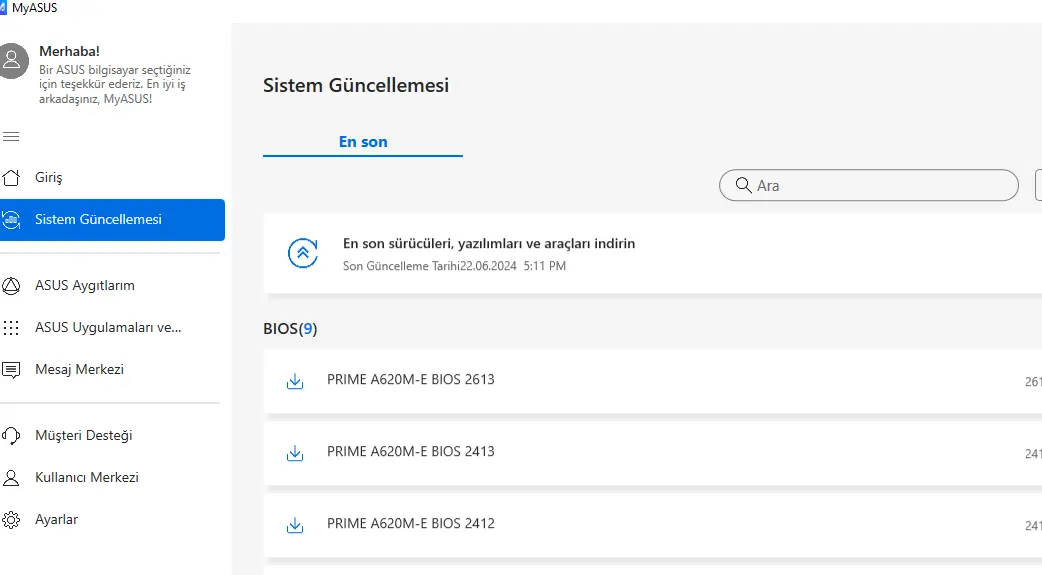The image size is (1042, 575).
Task: Click the MyASUS app logo in title bar
Action: click(3, 8)
